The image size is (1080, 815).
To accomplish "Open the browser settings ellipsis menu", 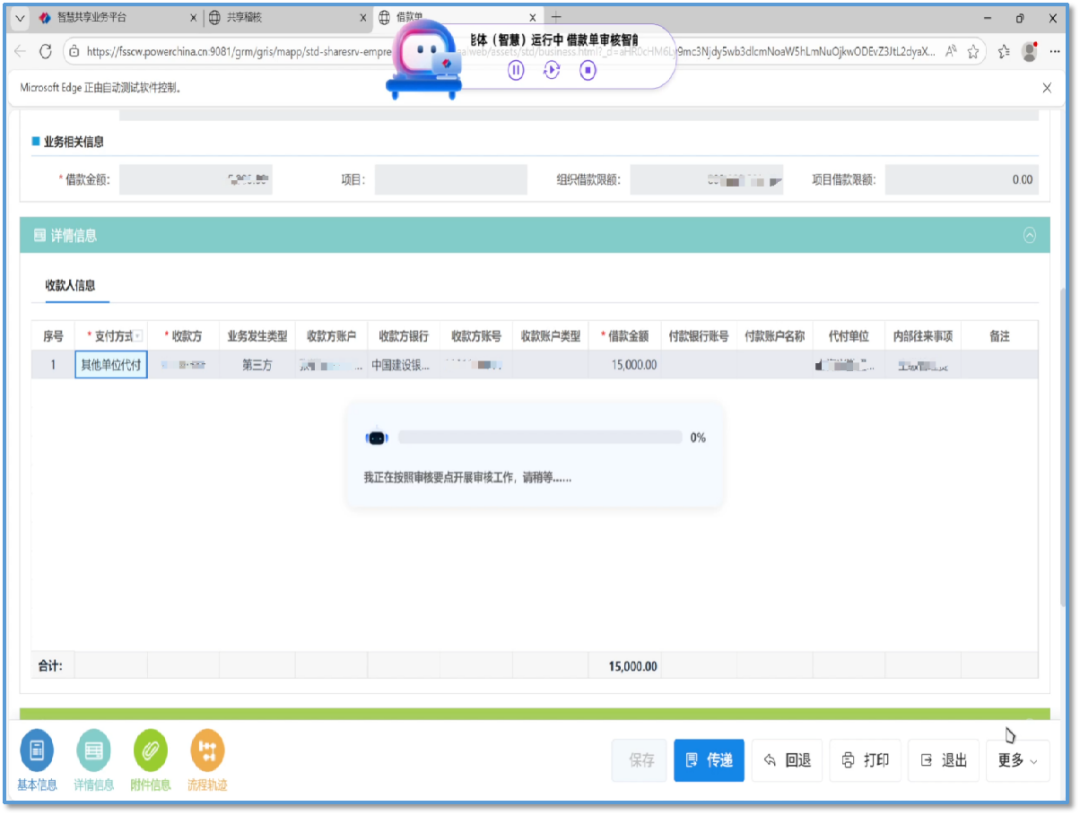I will tap(1055, 52).
